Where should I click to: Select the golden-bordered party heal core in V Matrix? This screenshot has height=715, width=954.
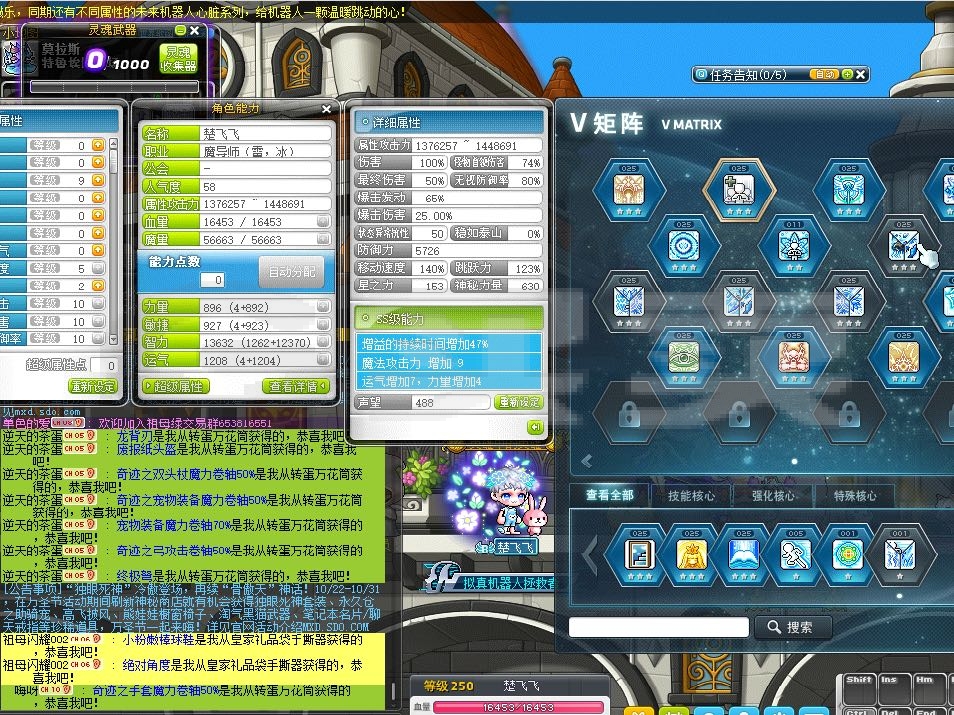pyautogui.click(x=739, y=190)
